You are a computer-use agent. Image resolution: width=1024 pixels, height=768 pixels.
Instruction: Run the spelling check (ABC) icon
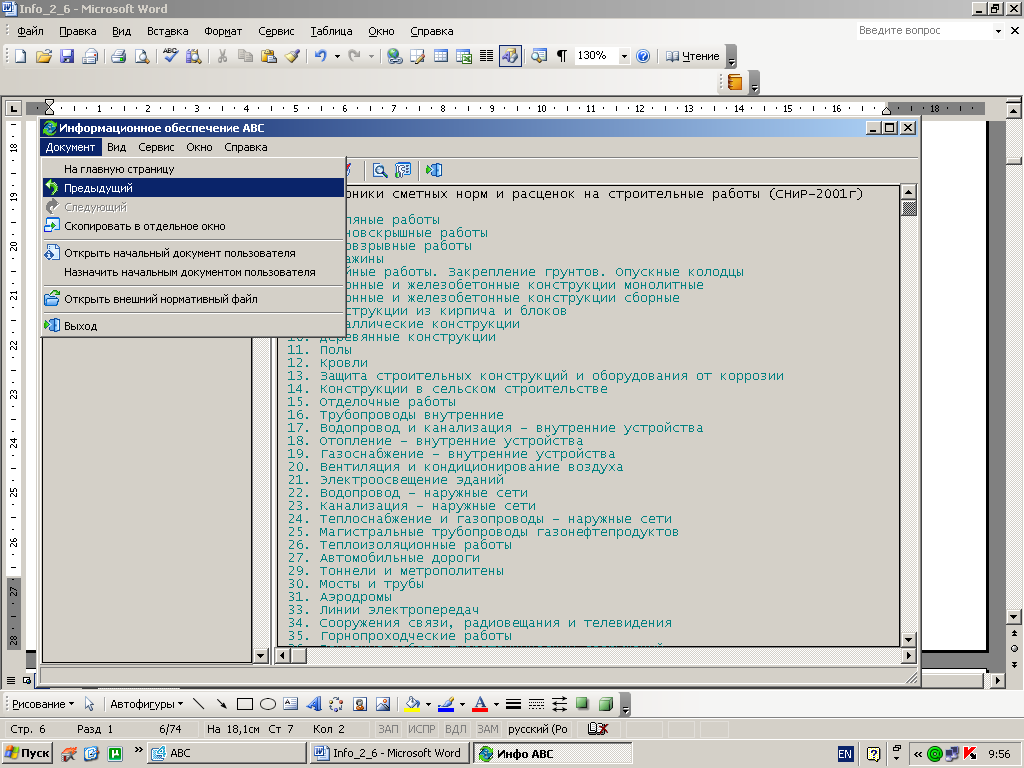170,56
